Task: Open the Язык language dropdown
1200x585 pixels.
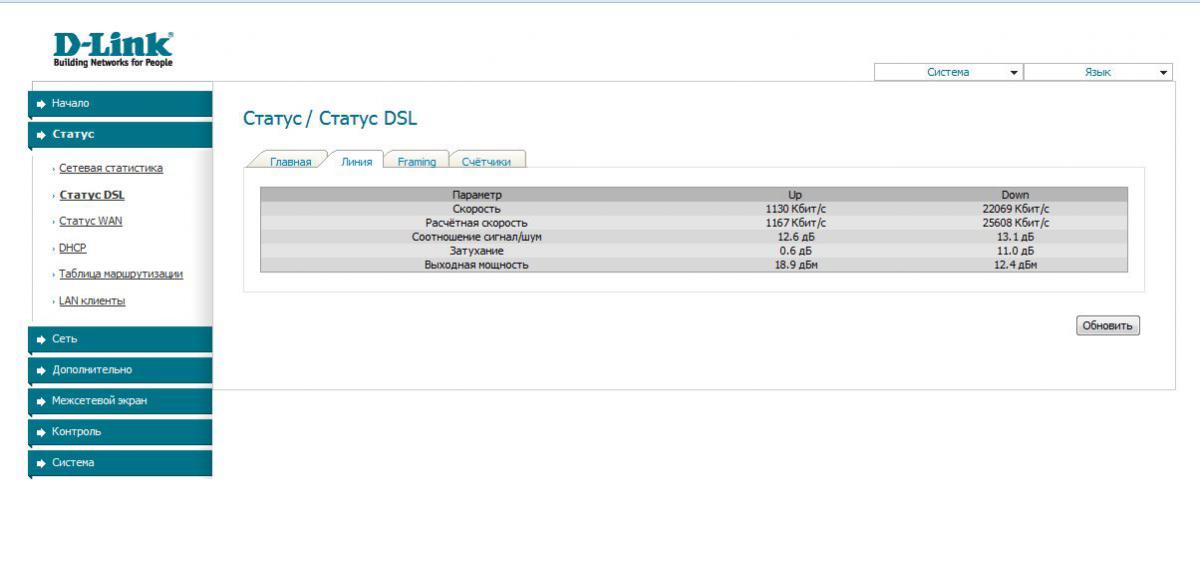Action: click(1097, 72)
